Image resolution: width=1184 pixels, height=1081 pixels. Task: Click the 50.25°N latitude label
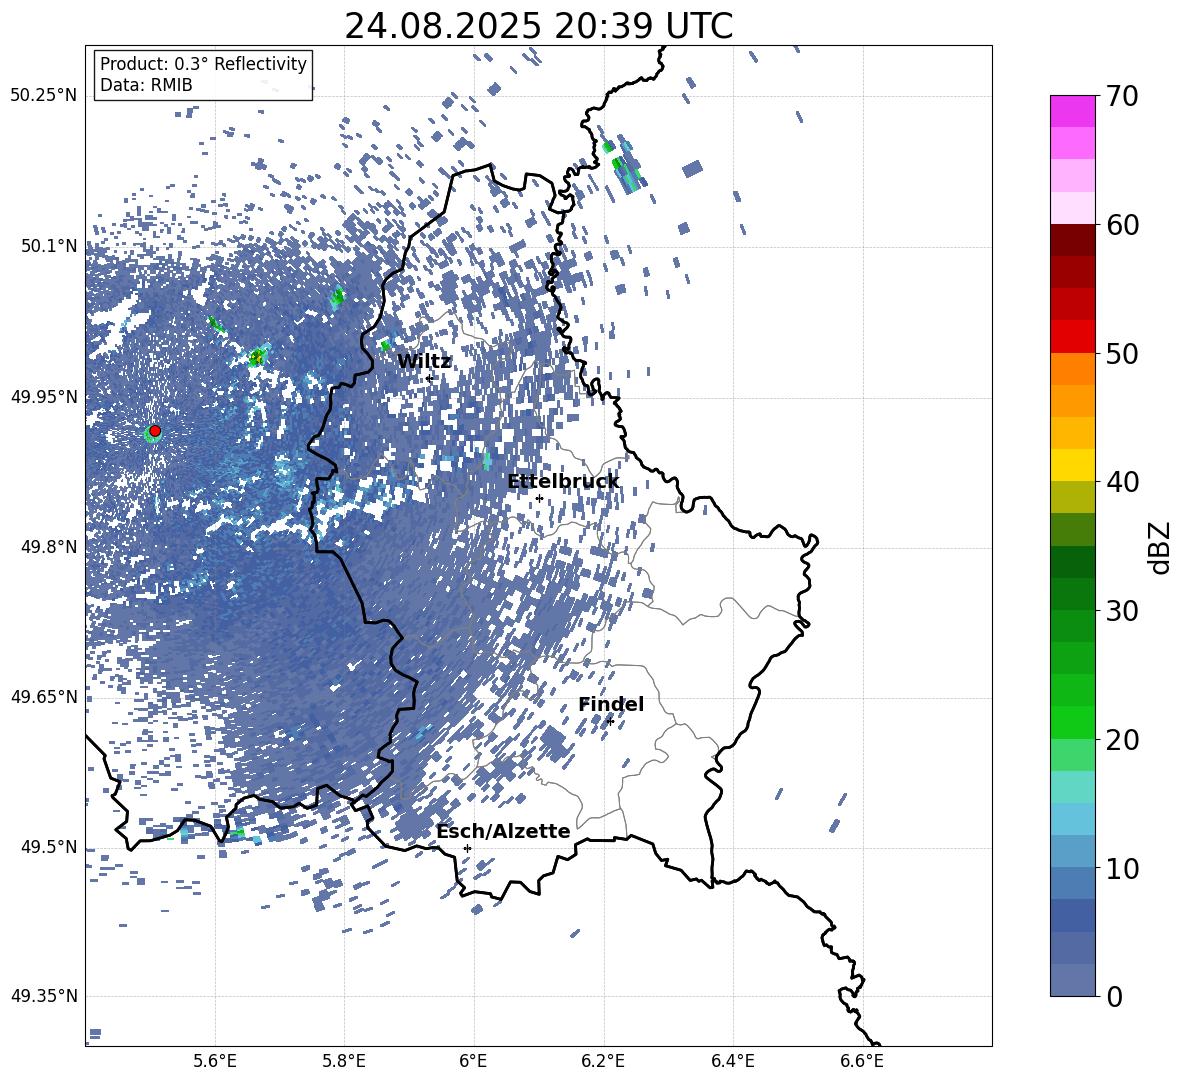click(45, 96)
